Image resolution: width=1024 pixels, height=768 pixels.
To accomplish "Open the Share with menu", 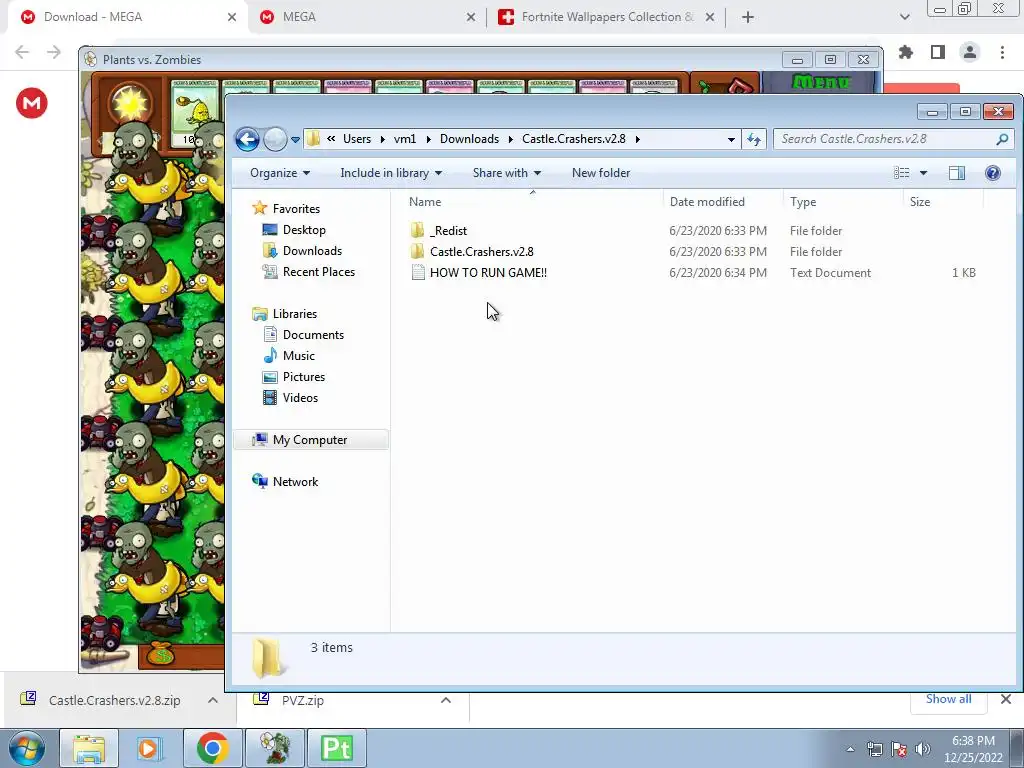I will (507, 173).
